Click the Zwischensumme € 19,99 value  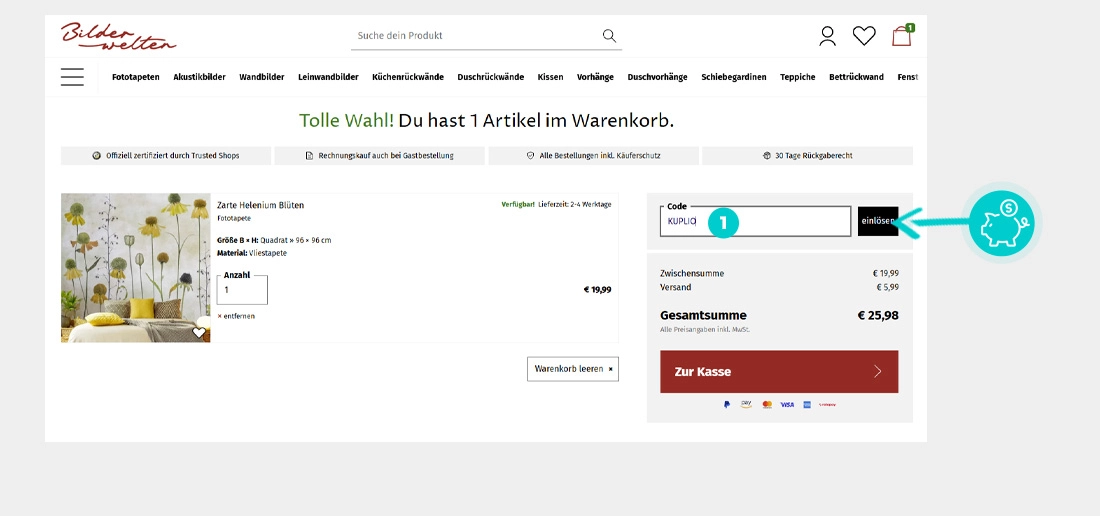tap(885, 273)
